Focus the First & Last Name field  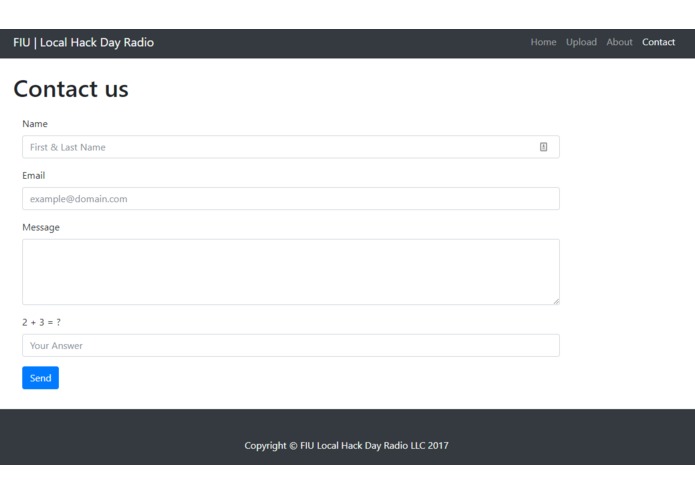[291, 147]
